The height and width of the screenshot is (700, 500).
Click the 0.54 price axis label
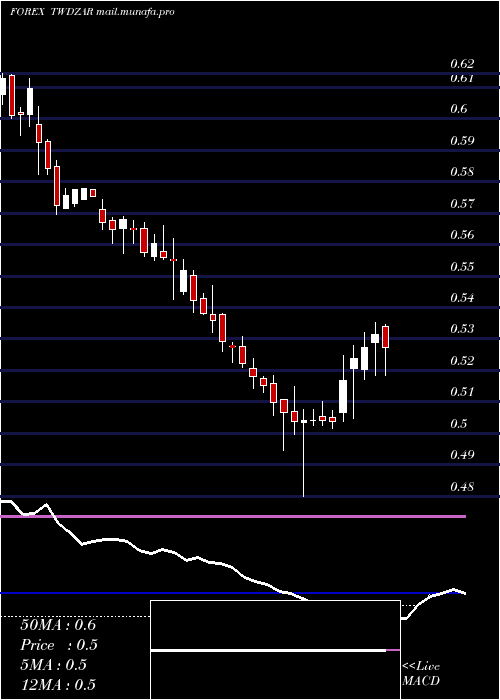pyautogui.click(x=462, y=298)
